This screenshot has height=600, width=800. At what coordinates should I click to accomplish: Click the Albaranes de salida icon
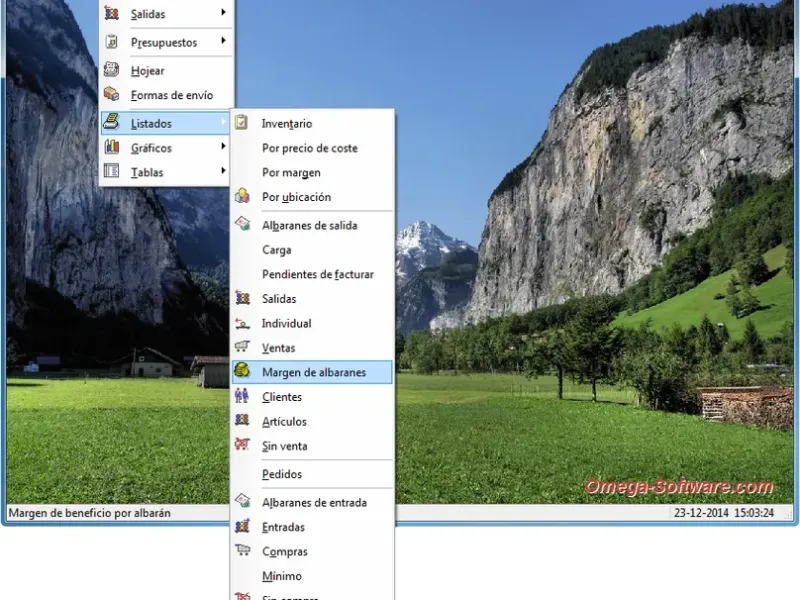242,224
